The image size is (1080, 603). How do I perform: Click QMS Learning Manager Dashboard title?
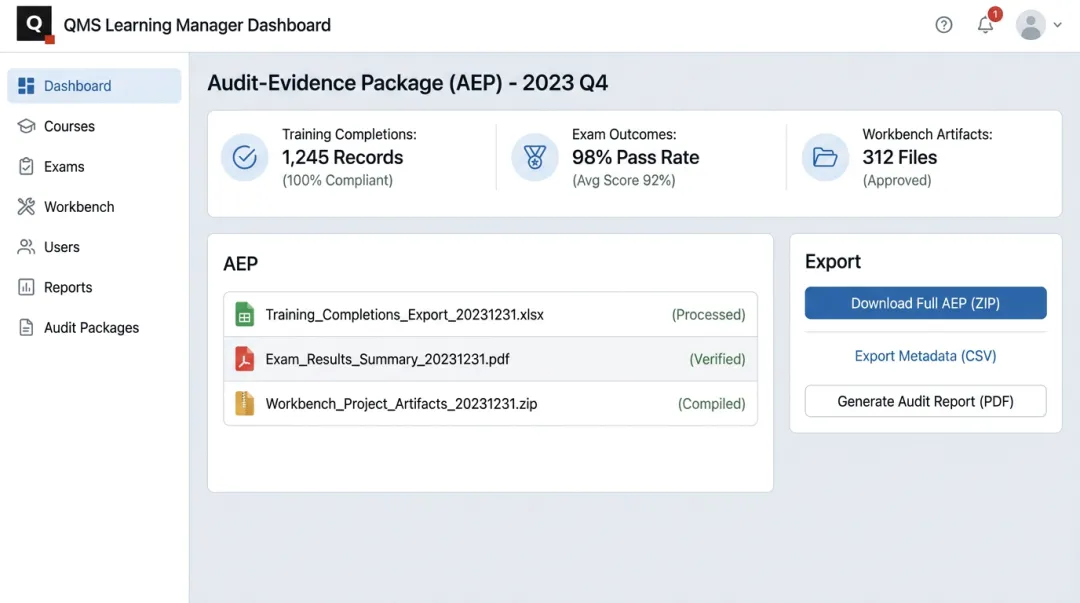point(197,25)
